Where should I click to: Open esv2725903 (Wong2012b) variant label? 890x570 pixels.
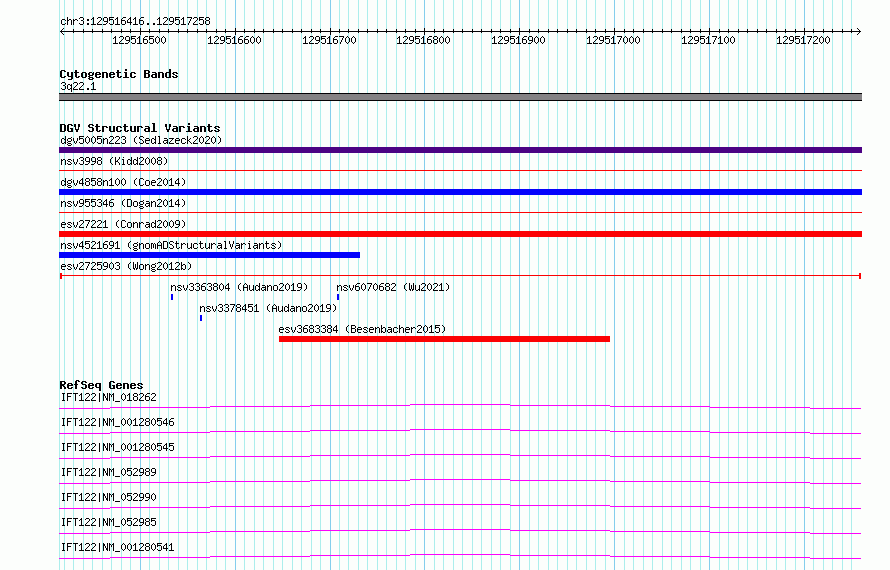(x=126, y=266)
